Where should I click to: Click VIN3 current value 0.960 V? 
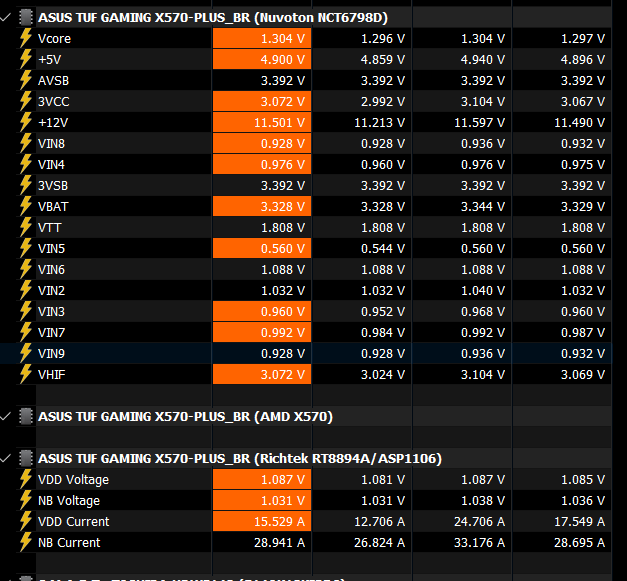click(x=283, y=311)
